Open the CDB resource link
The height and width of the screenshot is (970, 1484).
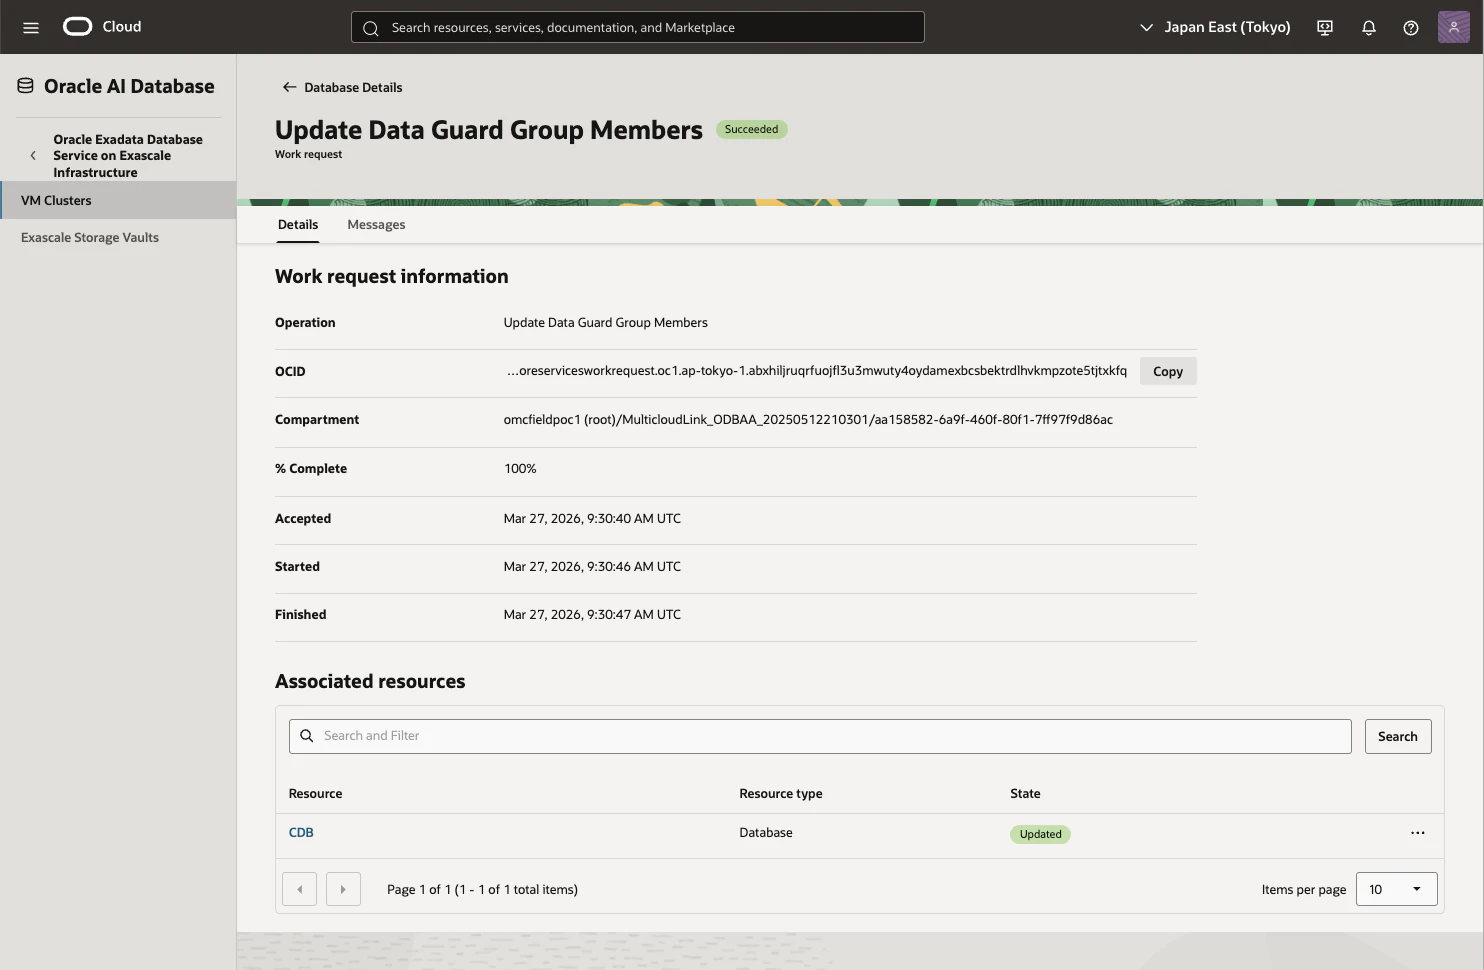click(x=301, y=832)
